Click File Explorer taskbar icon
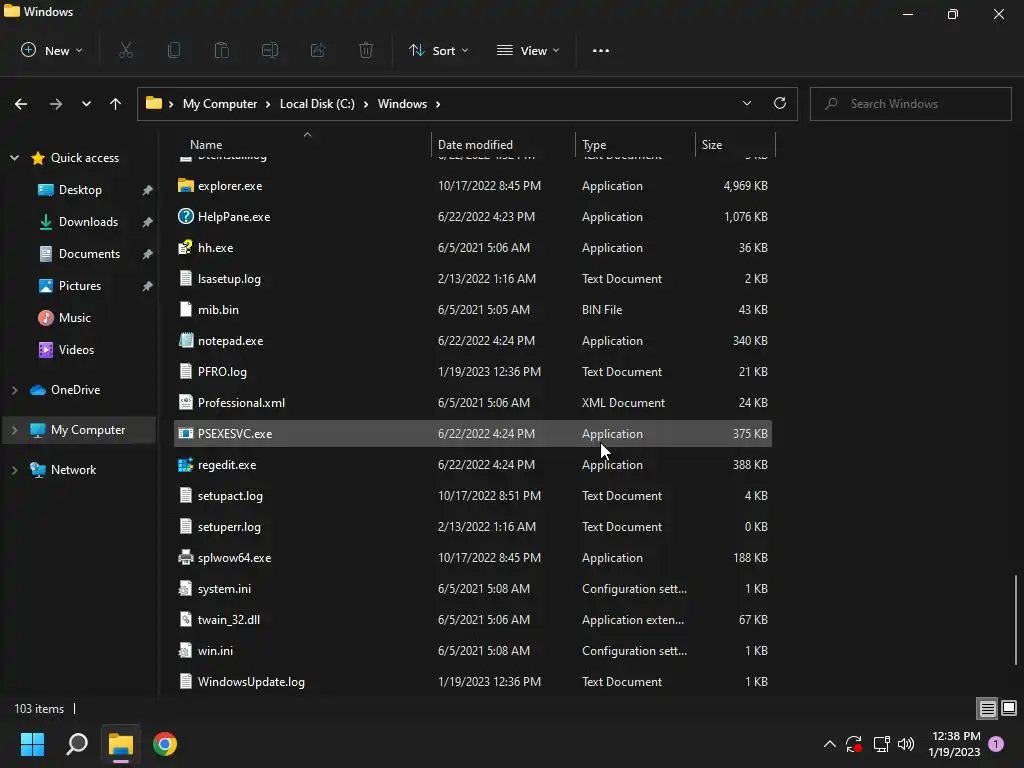The image size is (1024, 768). 121,744
